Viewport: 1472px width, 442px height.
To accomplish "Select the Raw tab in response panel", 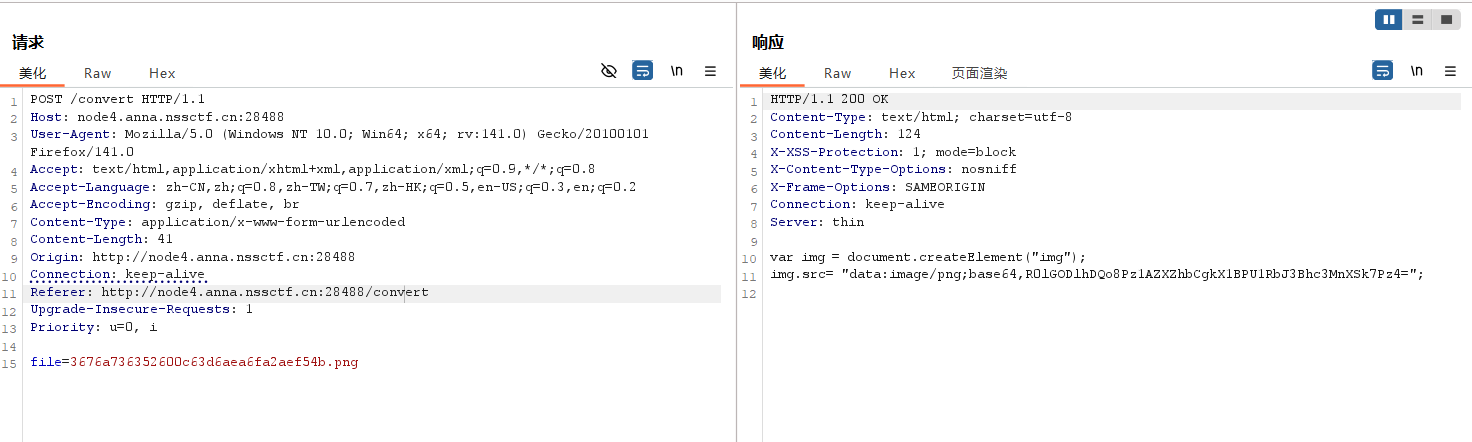I will click(838, 73).
